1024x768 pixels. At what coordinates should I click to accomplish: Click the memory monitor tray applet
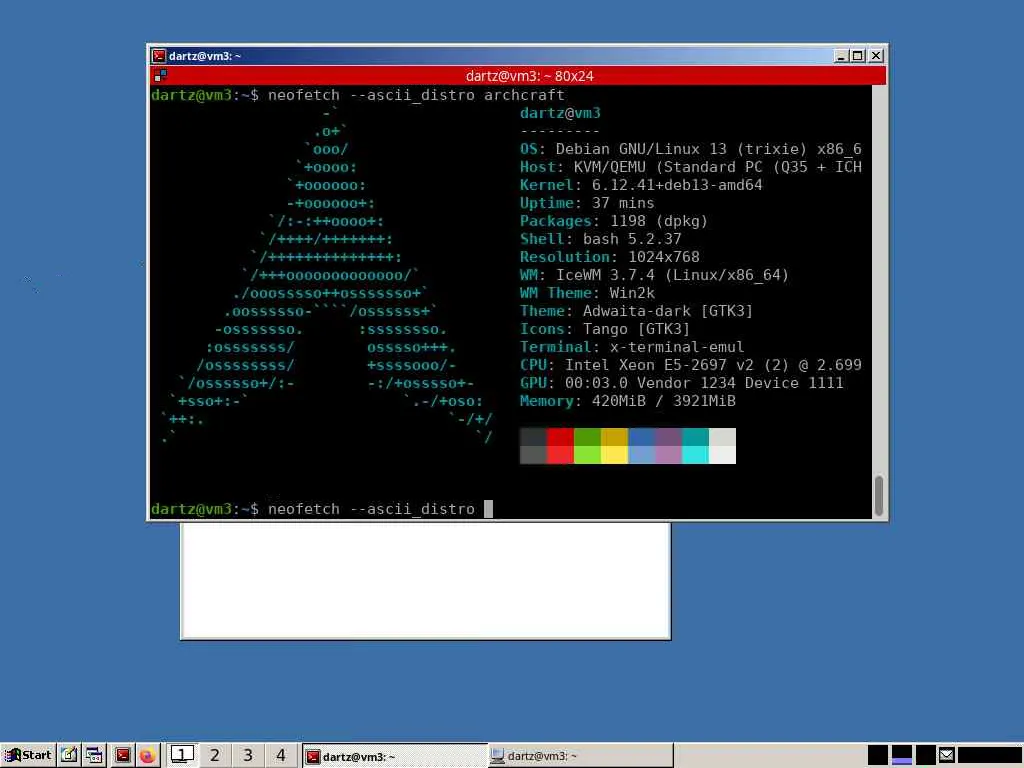coord(925,755)
